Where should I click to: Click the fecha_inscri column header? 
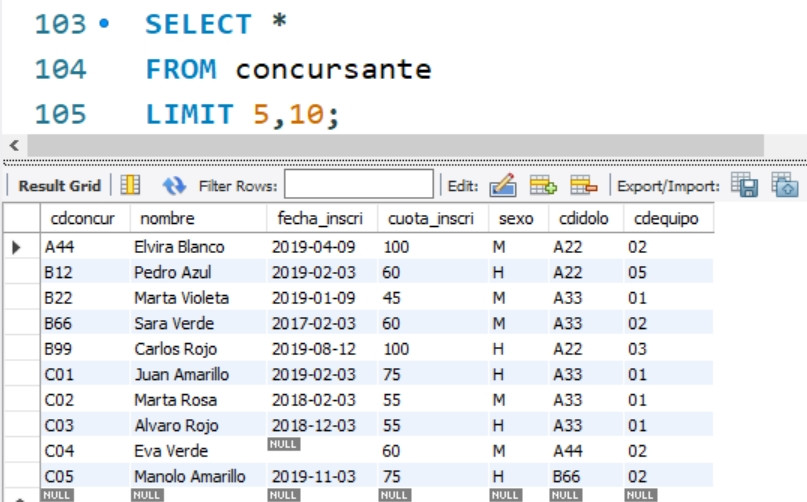pos(320,219)
